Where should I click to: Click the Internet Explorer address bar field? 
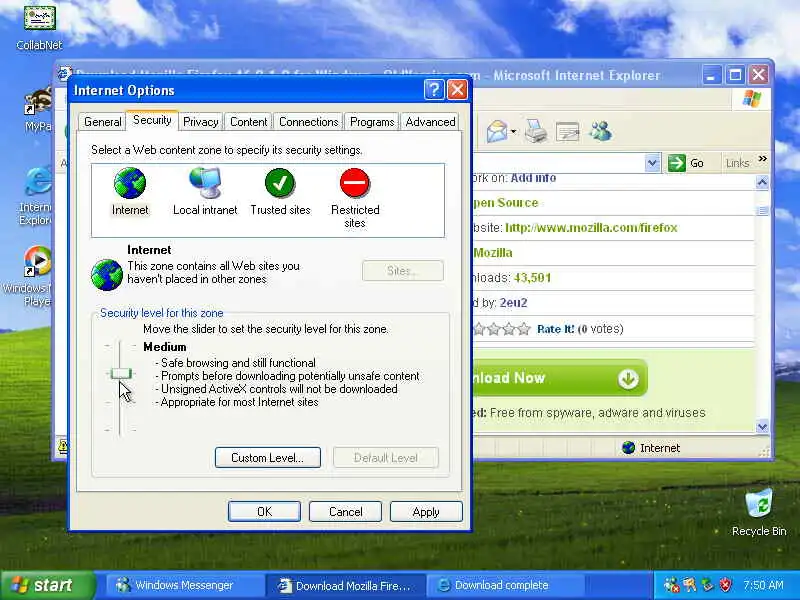pos(559,163)
